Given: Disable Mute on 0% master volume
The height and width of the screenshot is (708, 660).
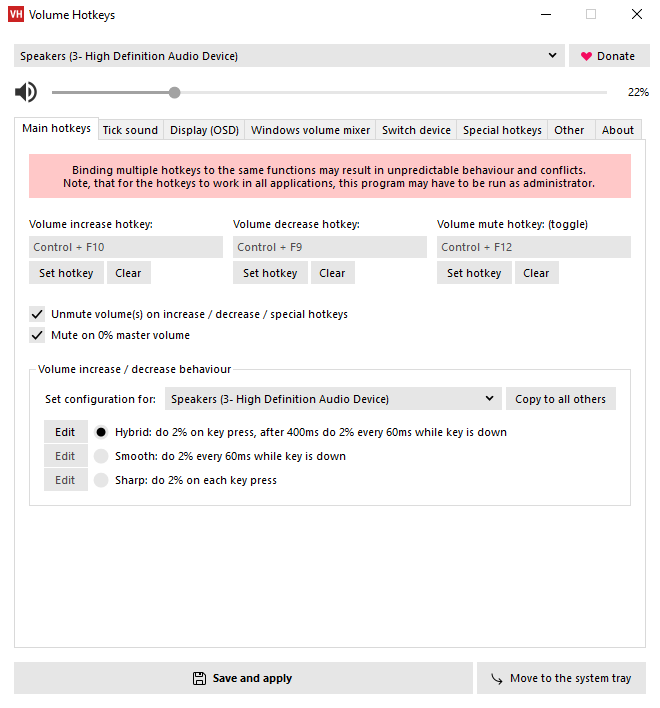Looking at the screenshot, I should point(37,335).
